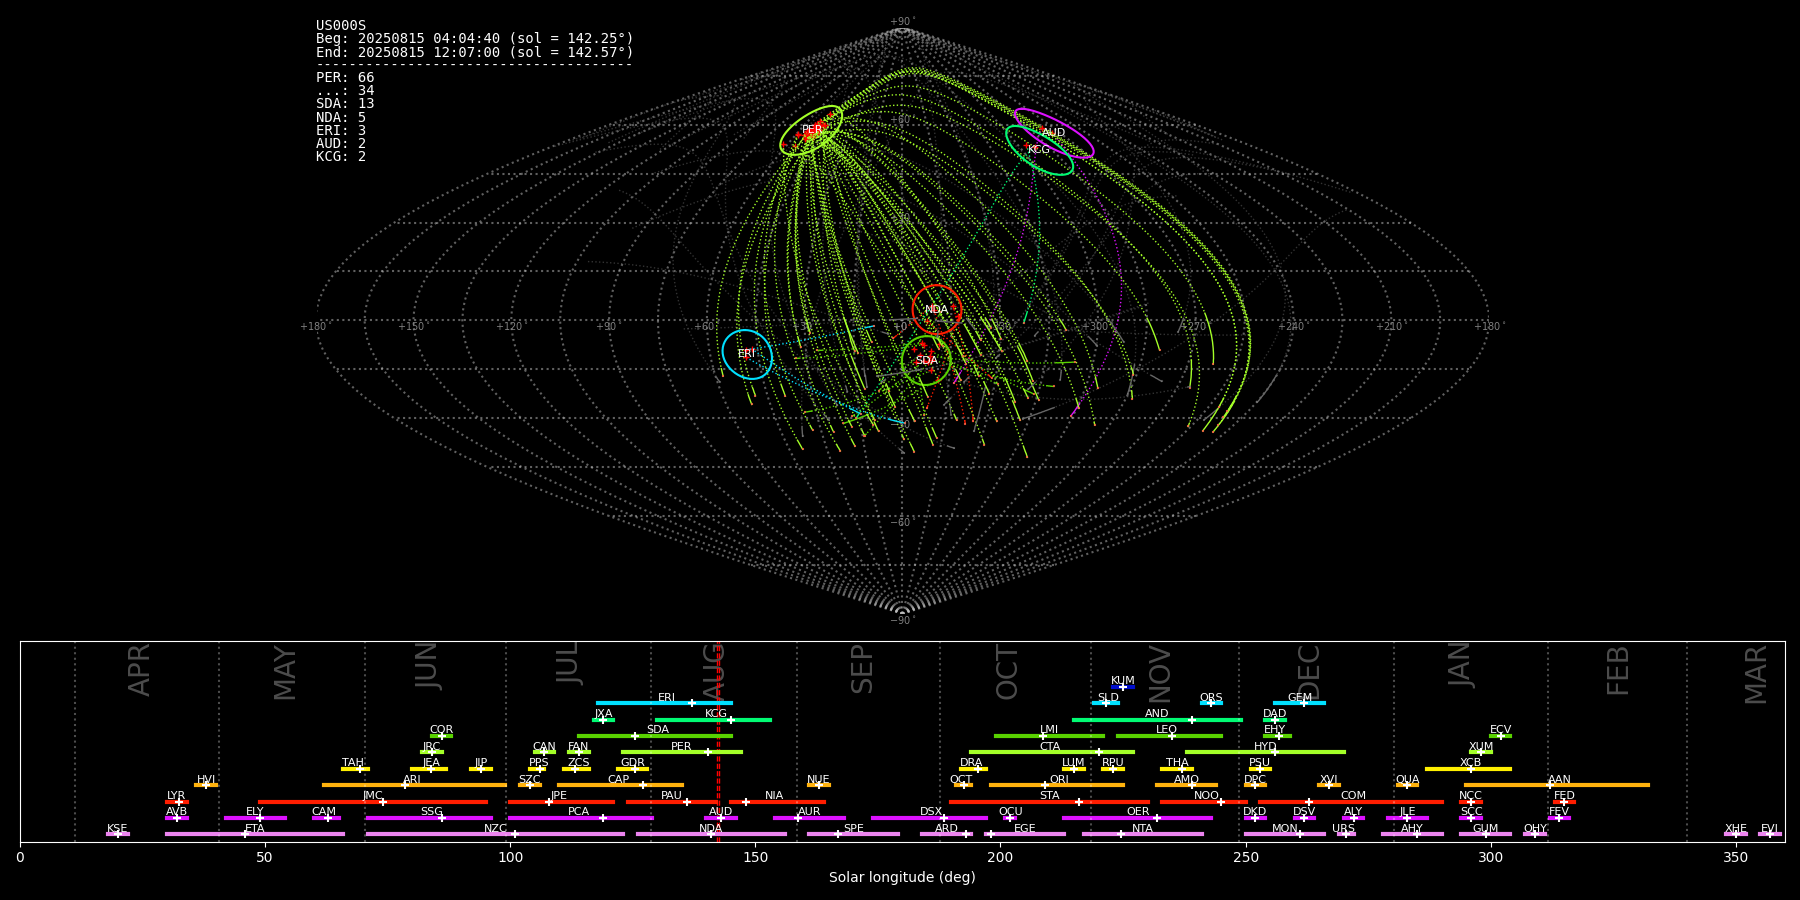The width and height of the screenshot is (1800, 900).
Task: Select the 'AUD: 2' count entry
Action: (x=341, y=144)
